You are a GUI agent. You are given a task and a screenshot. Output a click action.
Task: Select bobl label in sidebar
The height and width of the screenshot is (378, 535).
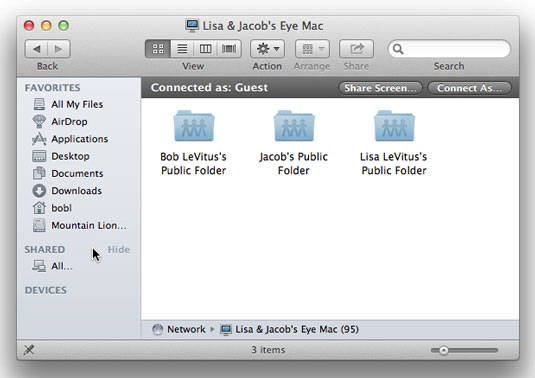pos(61,208)
